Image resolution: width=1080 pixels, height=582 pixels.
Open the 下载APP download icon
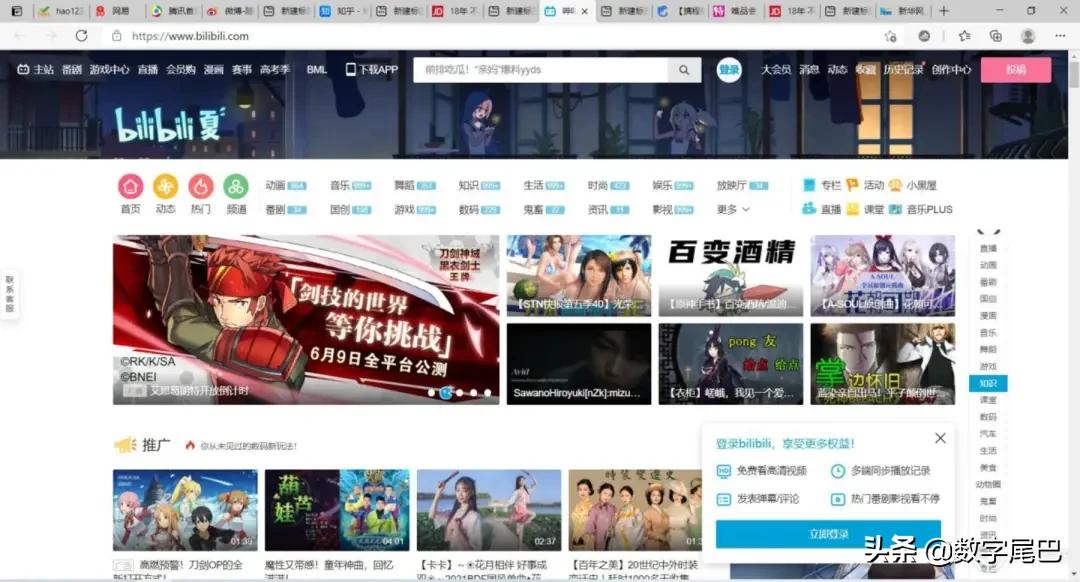click(x=351, y=70)
